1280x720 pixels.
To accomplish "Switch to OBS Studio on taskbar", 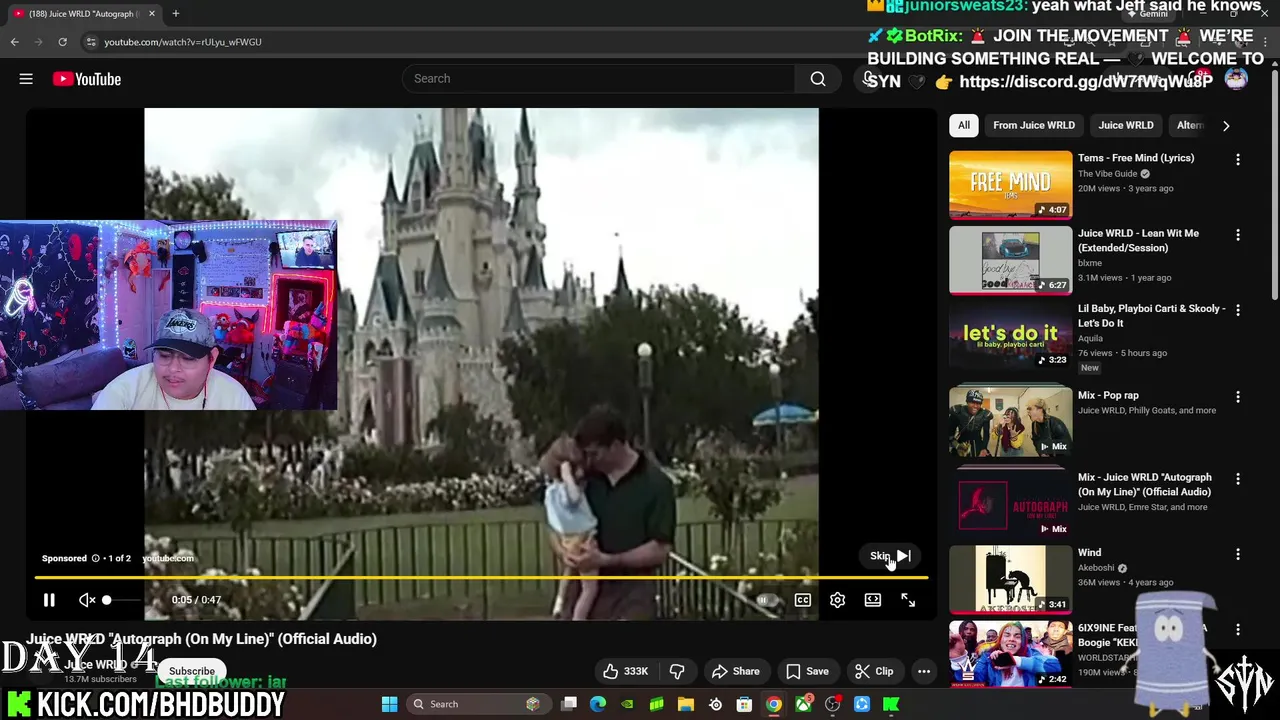I will tap(832, 704).
